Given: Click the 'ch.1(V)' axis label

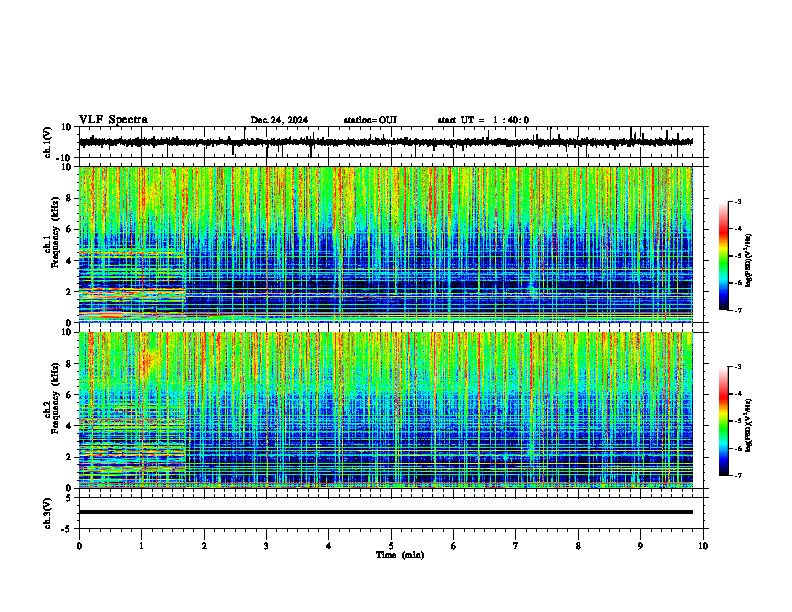Looking at the screenshot, I should pos(48,142).
